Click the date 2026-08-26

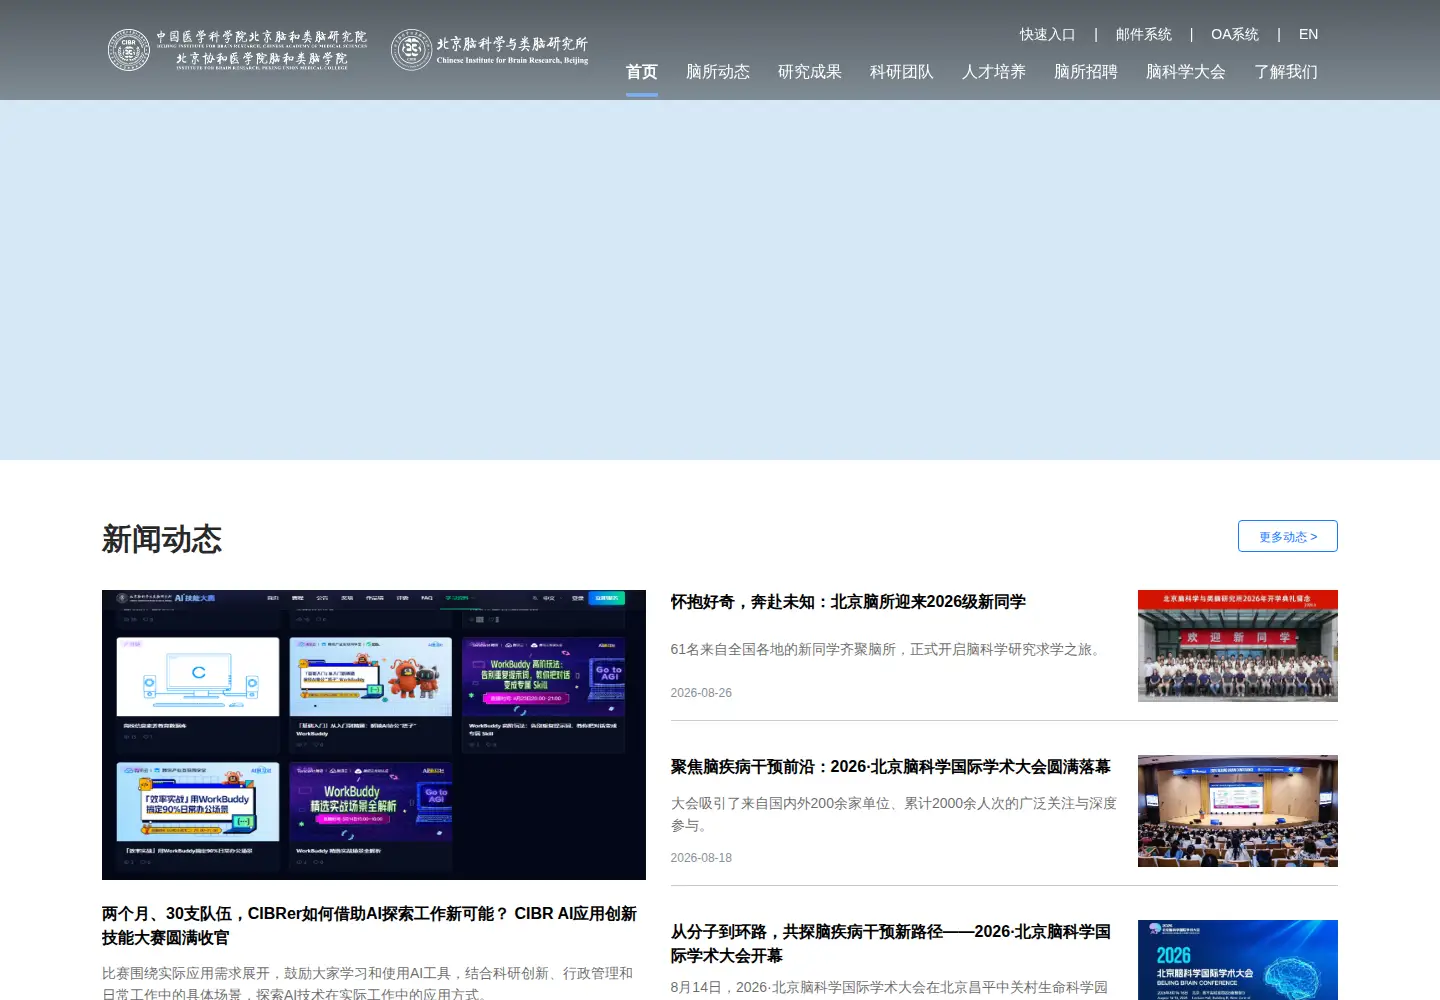click(701, 693)
